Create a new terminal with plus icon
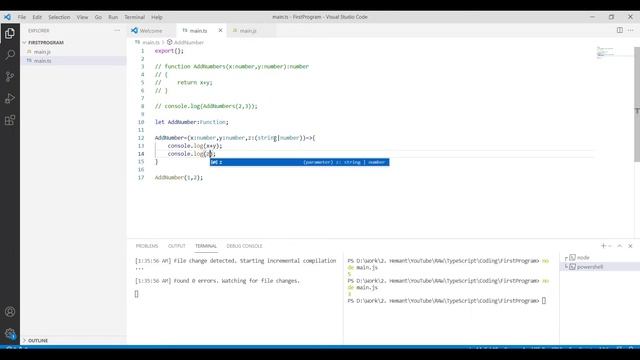The height and width of the screenshot is (360, 640). (x=603, y=246)
